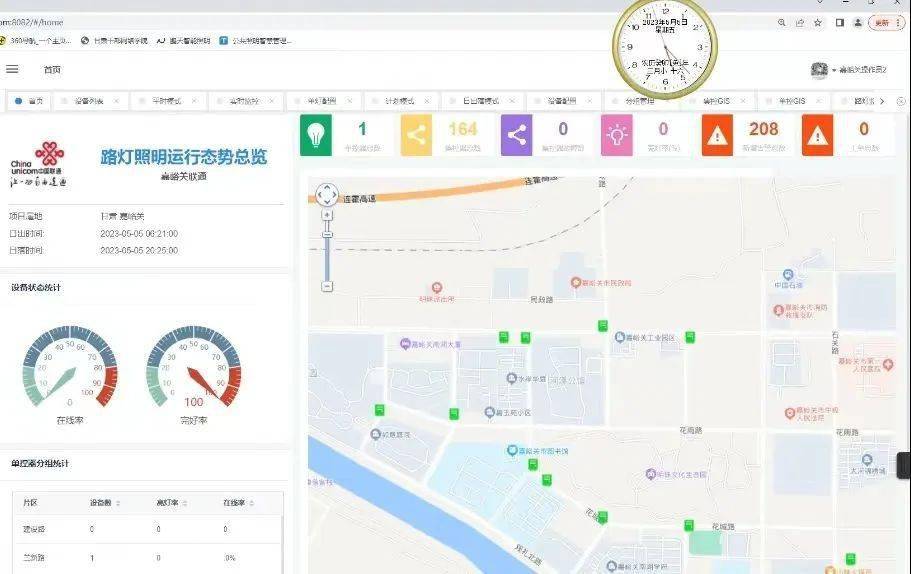The width and height of the screenshot is (911, 574).
Task: Click the warning icon beside 0 count
Action: (x=817, y=136)
